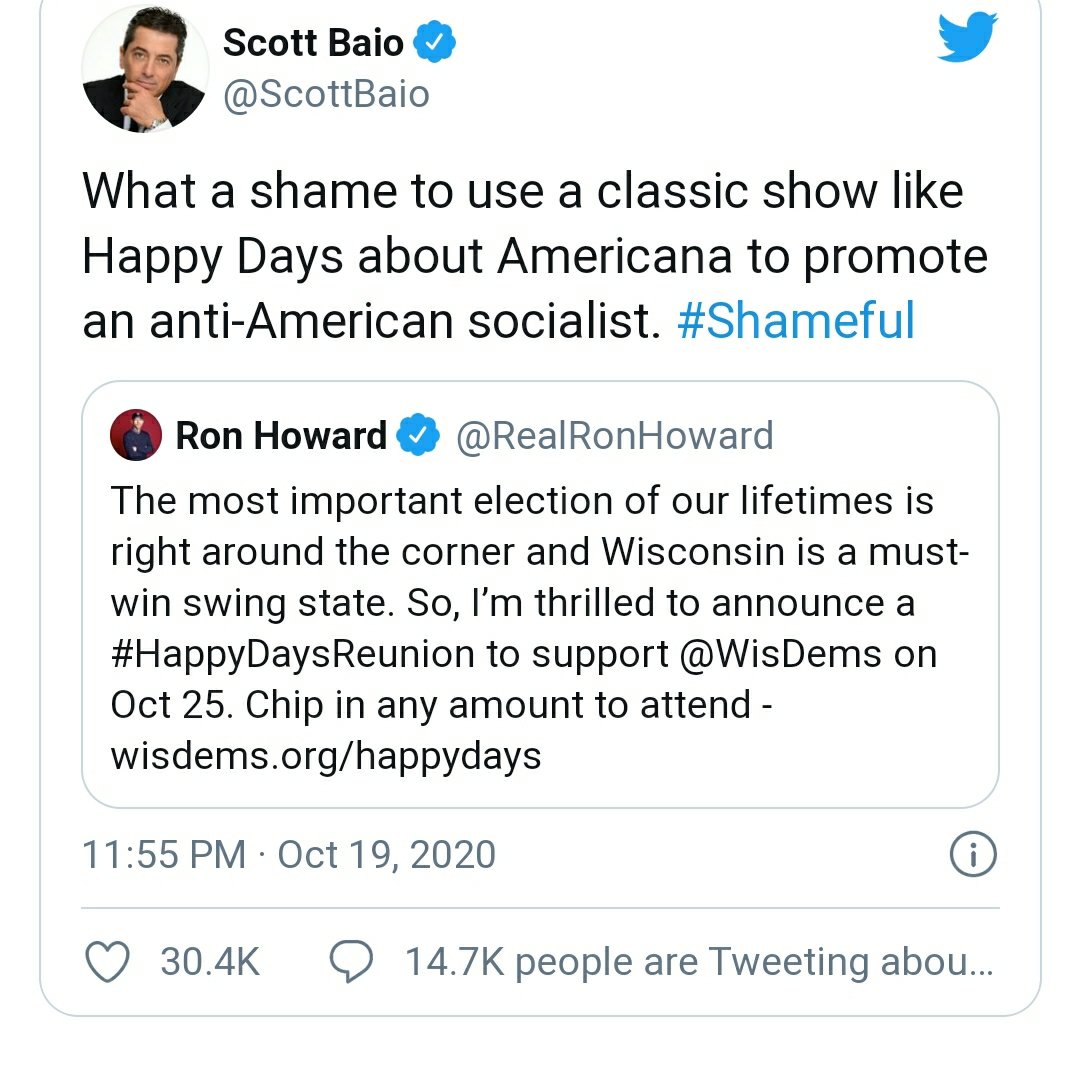
Task: Click the 30.4K likes count
Action: 210,961
